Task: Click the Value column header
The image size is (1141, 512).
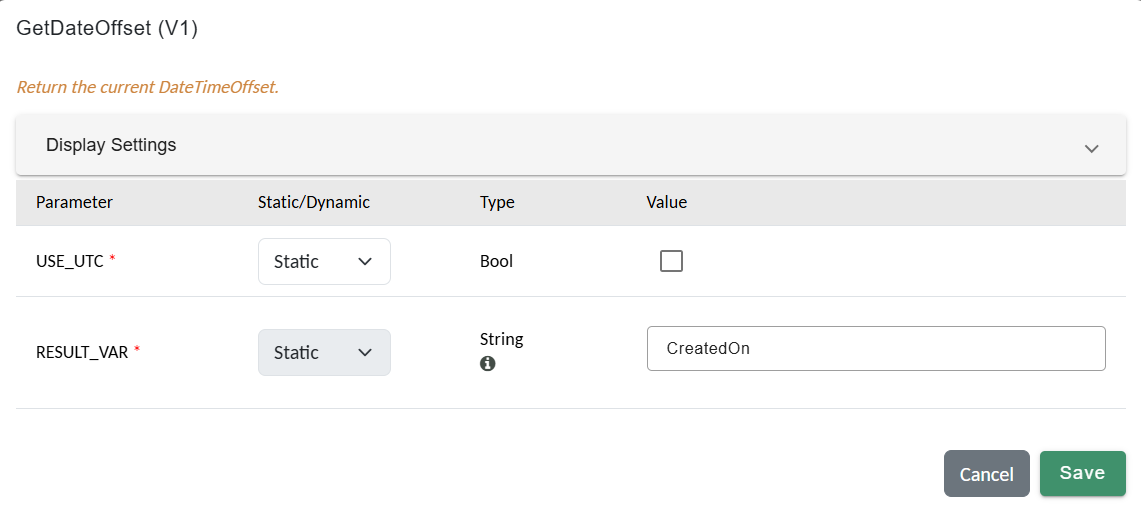Action: point(666,202)
